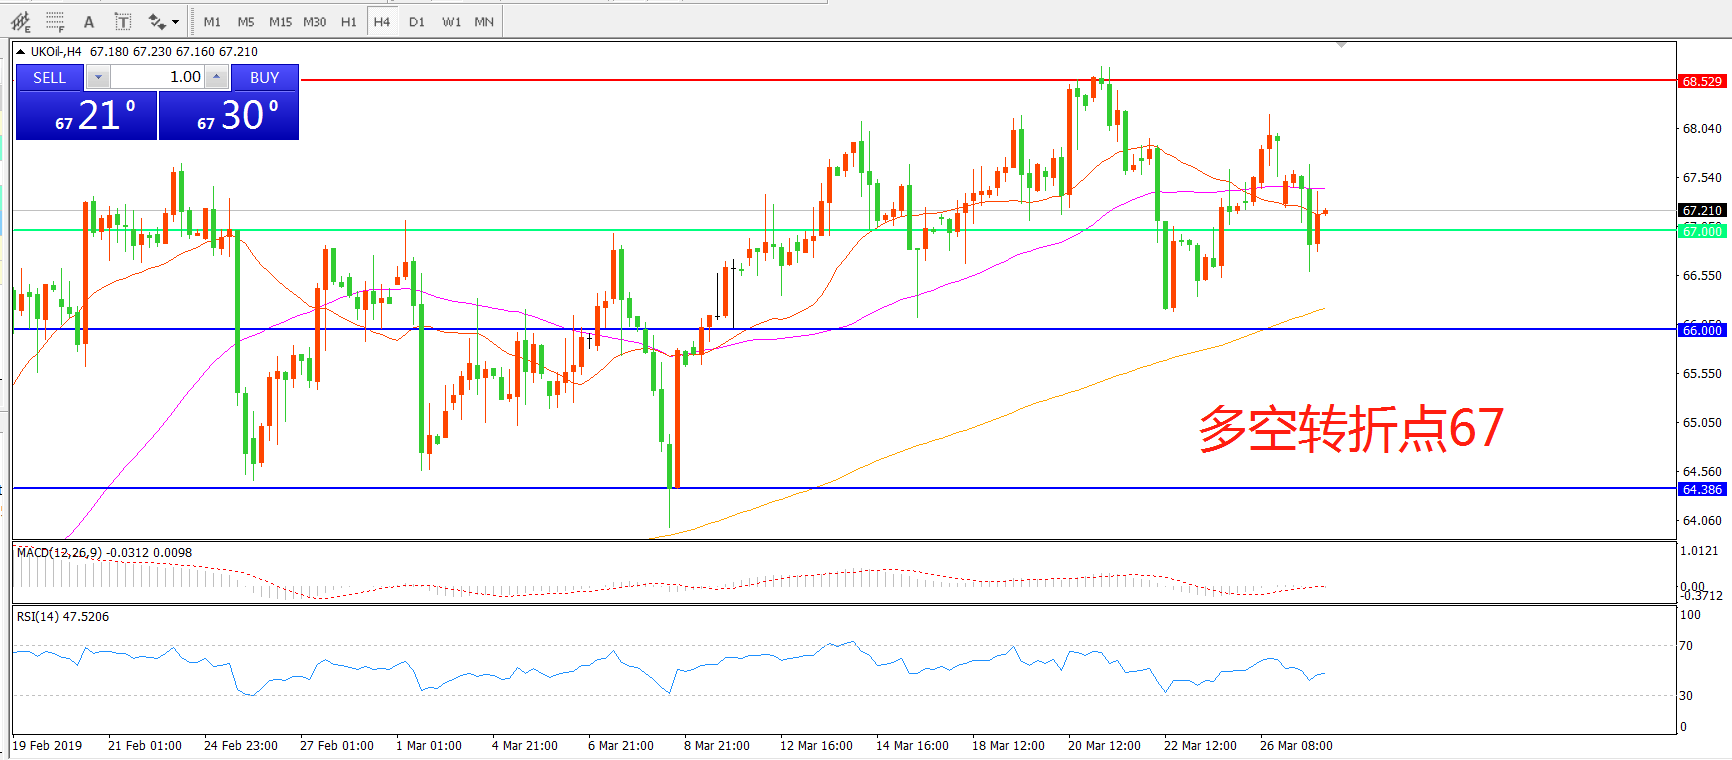Select the Text Label tool
Screen dimensions: 1732x760
click(x=122, y=21)
